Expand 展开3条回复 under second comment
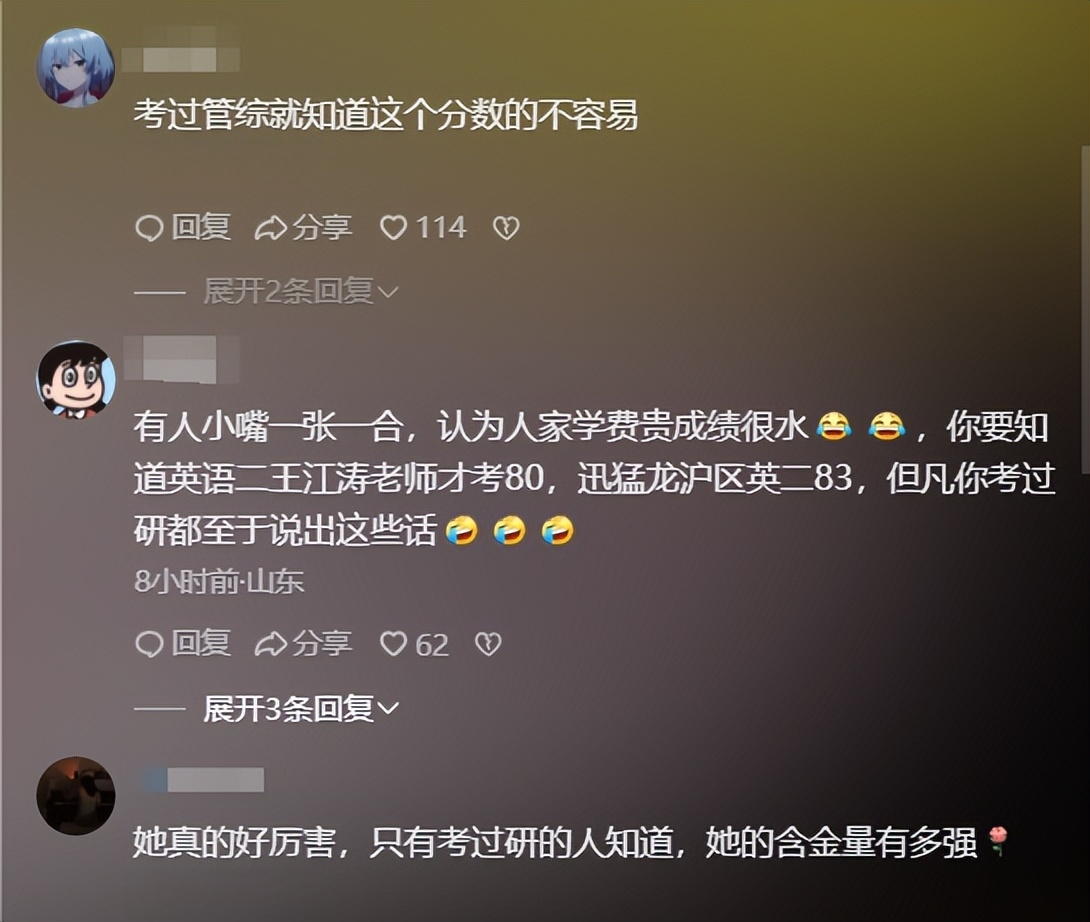This screenshot has height=922, width=1090. 301,708
